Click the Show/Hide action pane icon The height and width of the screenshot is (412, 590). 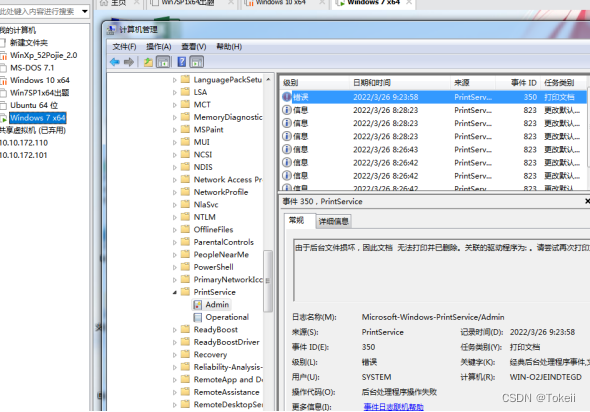[196, 62]
